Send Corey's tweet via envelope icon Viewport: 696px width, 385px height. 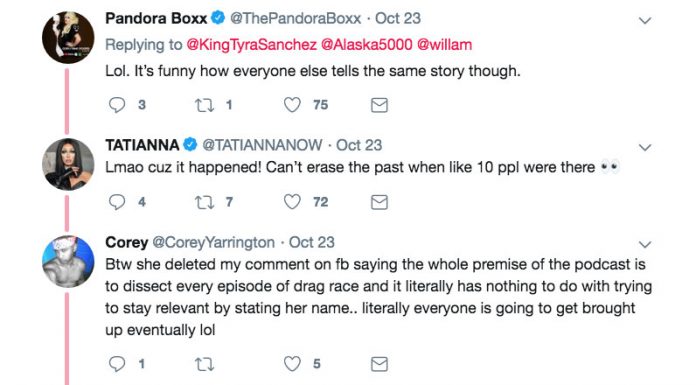[379, 365]
